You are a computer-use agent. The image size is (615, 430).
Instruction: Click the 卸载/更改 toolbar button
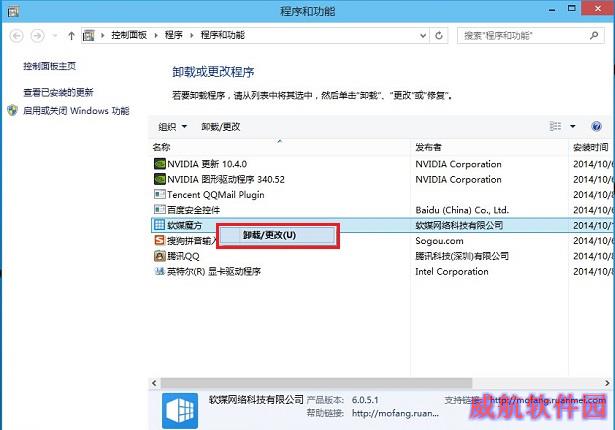tap(220, 127)
